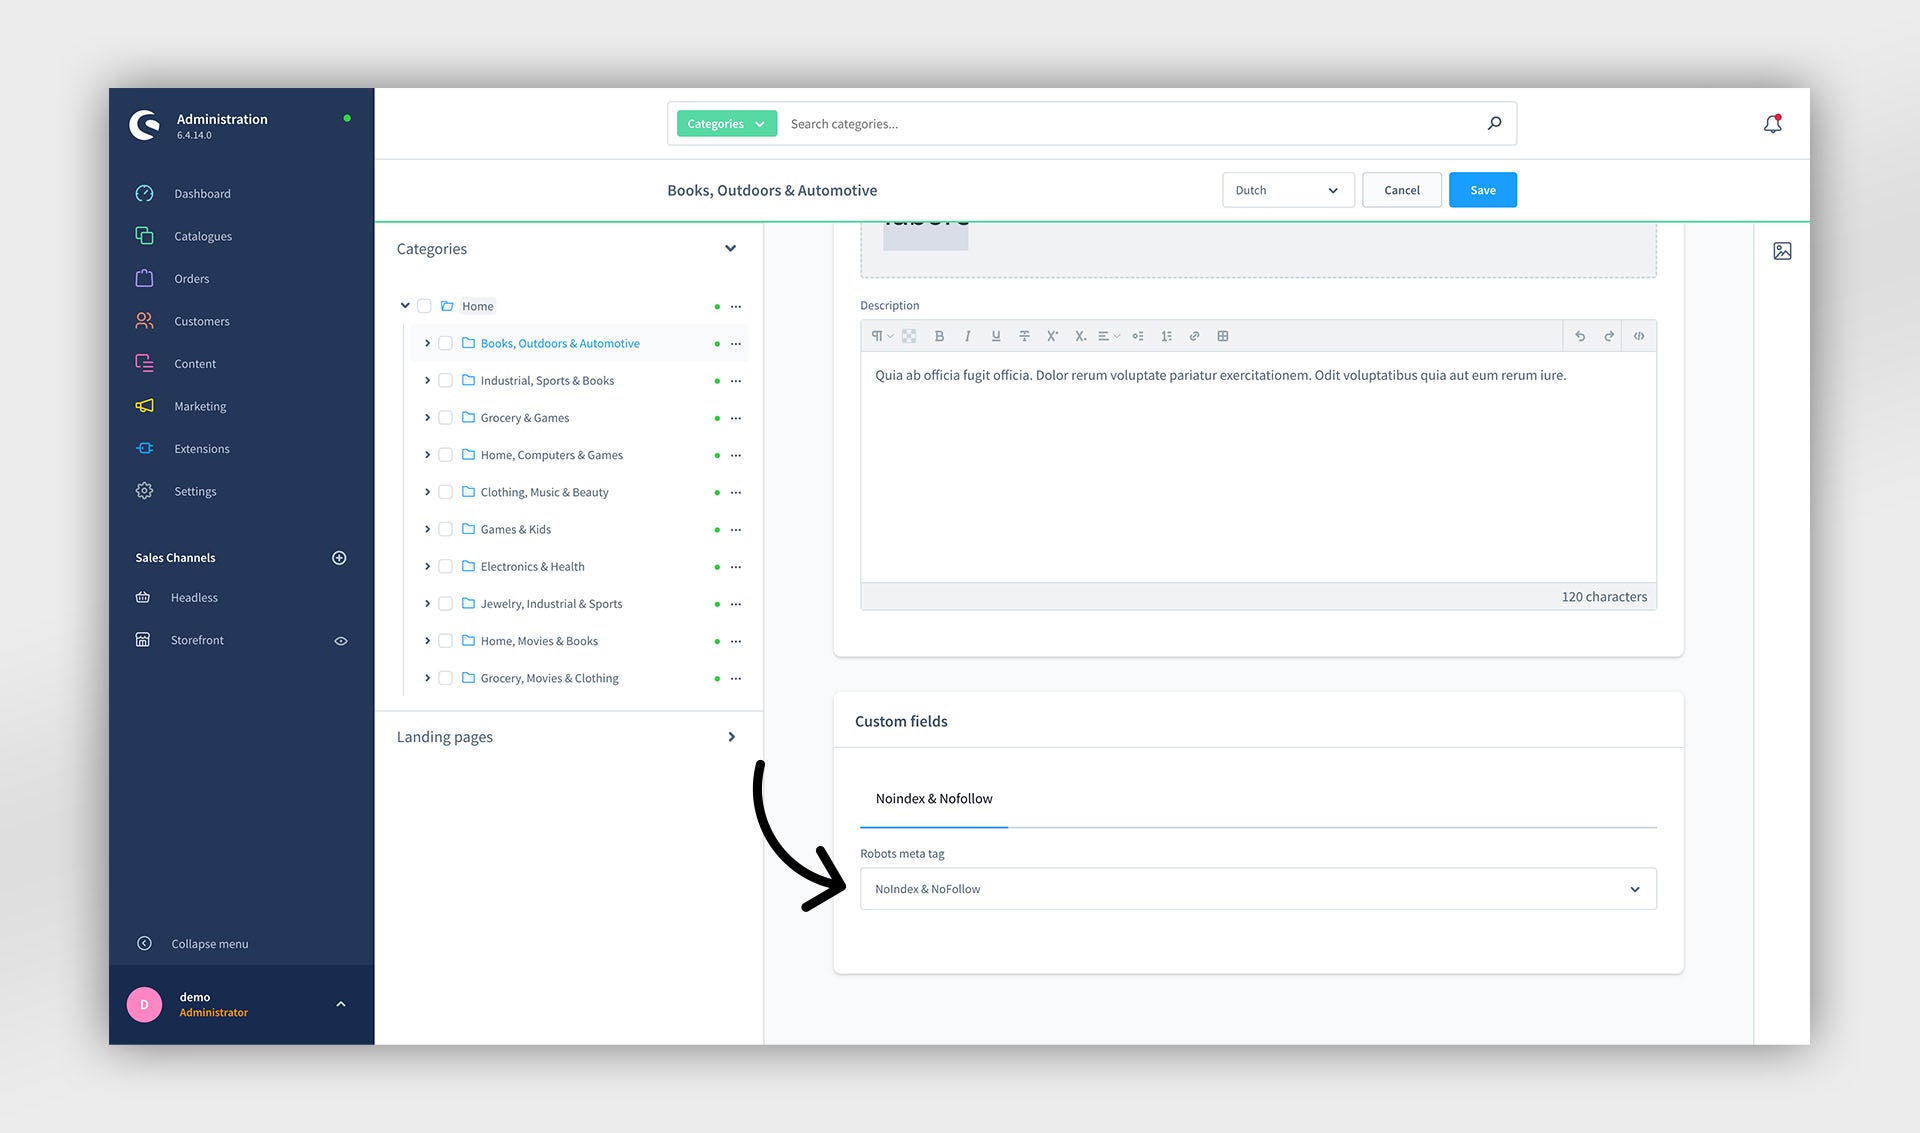Image resolution: width=1920 pixels, height=1133 pixels.
Task: Open the text color picker in editor
Action: point(909,336)
